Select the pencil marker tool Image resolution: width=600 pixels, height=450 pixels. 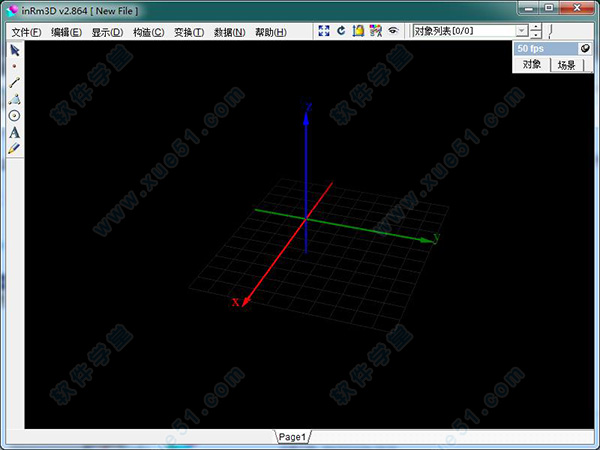tap(14, 148)
